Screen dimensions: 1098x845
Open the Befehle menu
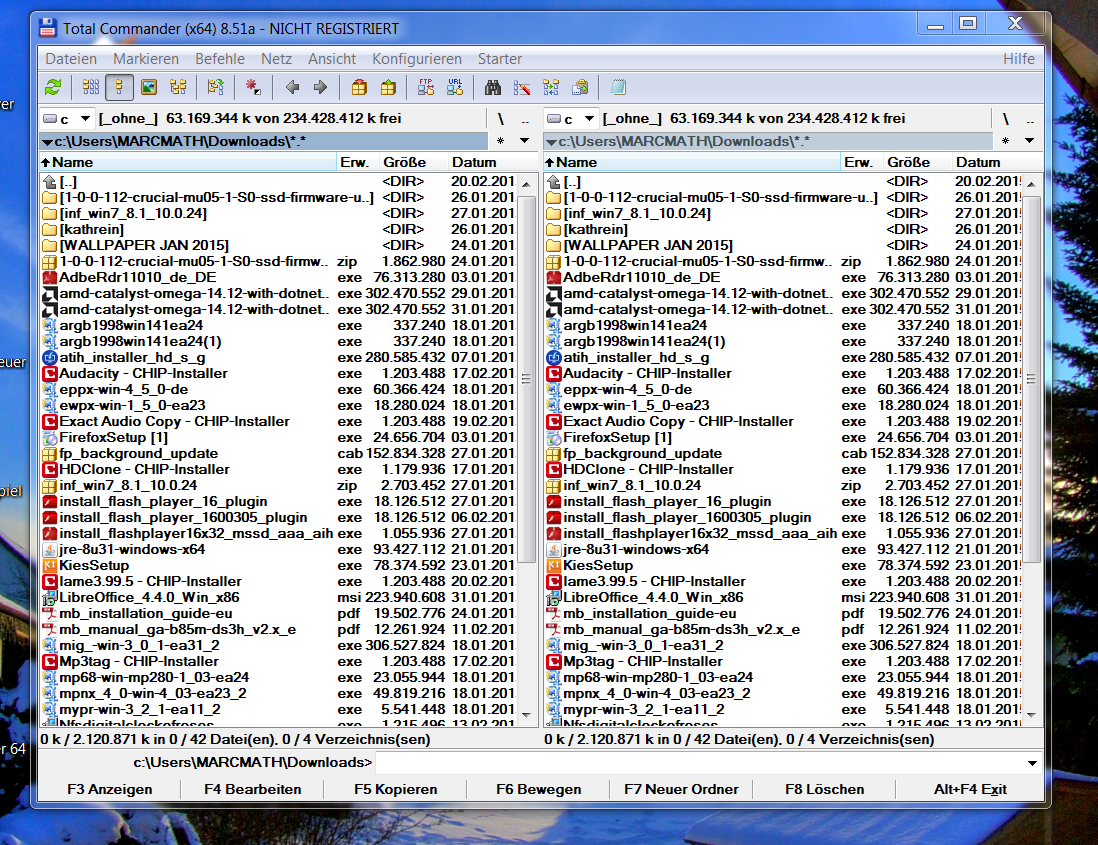click(220, 59)
